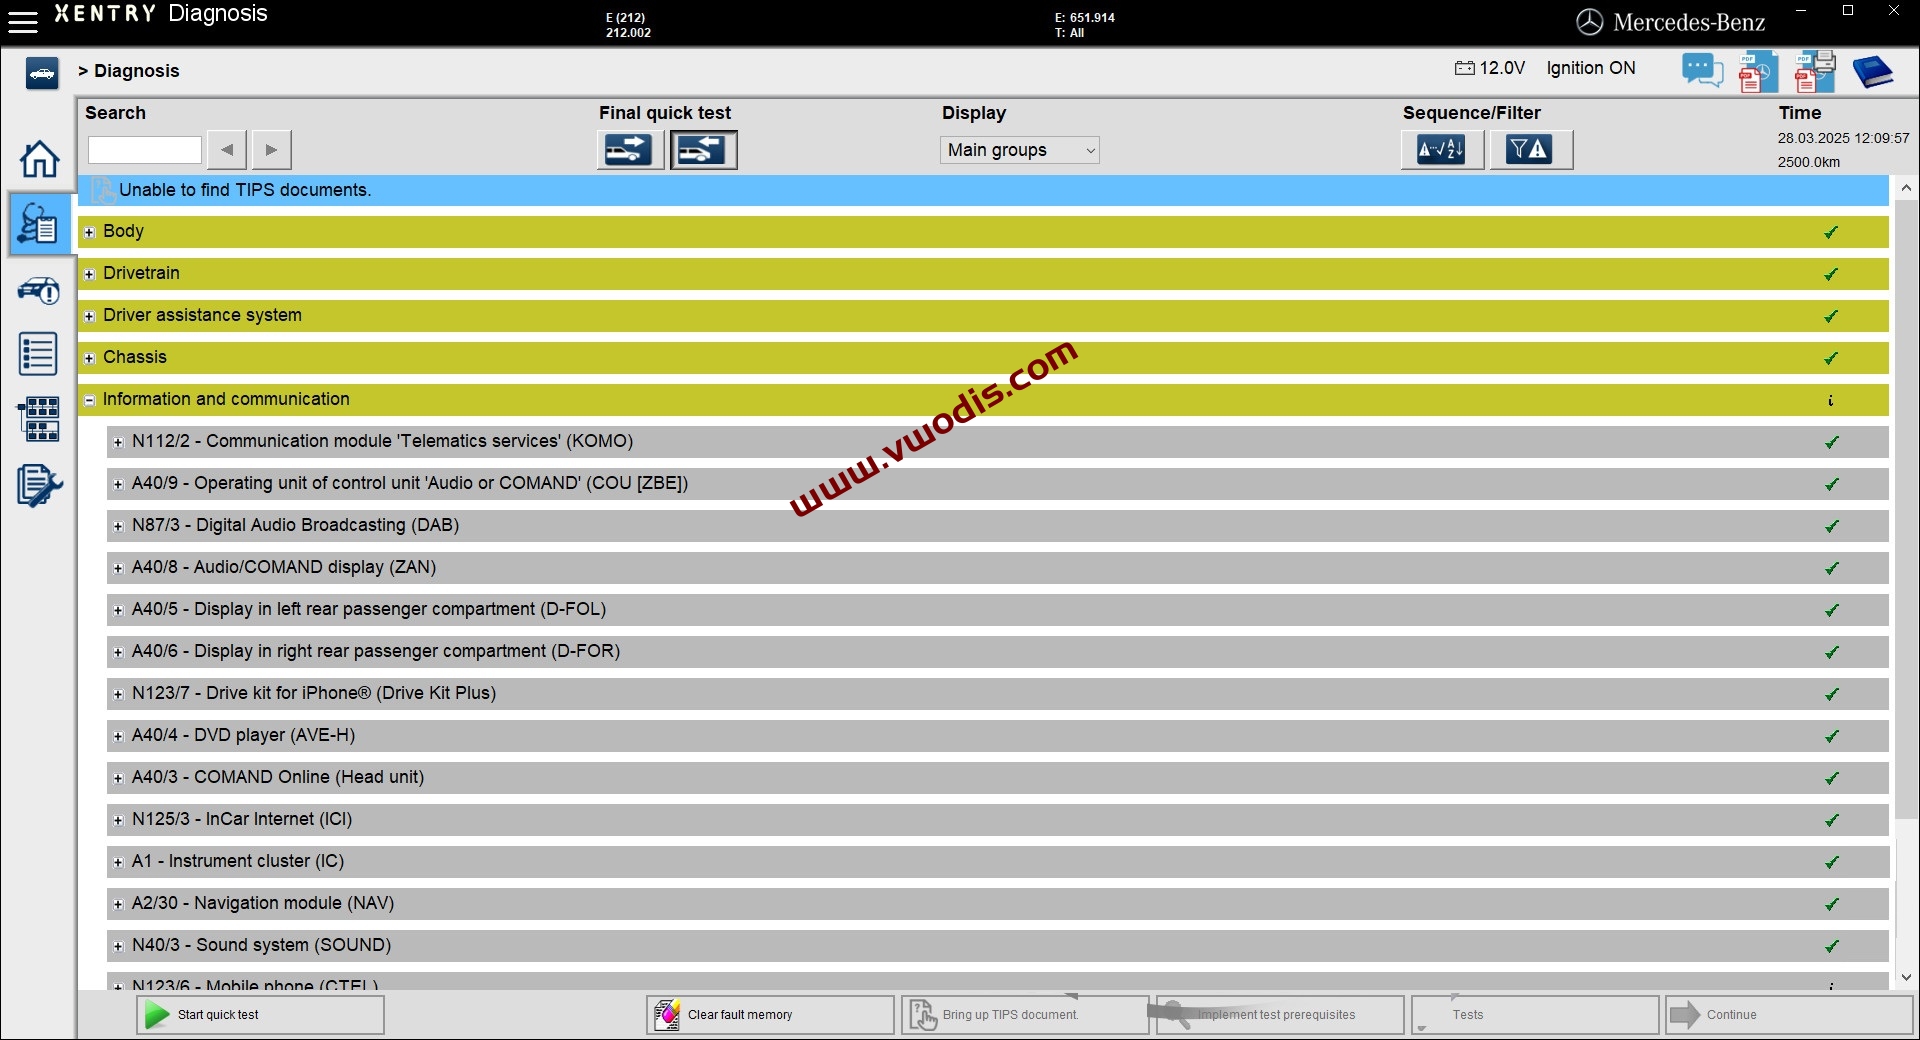This screenshot has height=1040, width=1920.
Task: Expand A40/3 COMAND Online row
Action: pyautogui.click(x=118, y=778)
